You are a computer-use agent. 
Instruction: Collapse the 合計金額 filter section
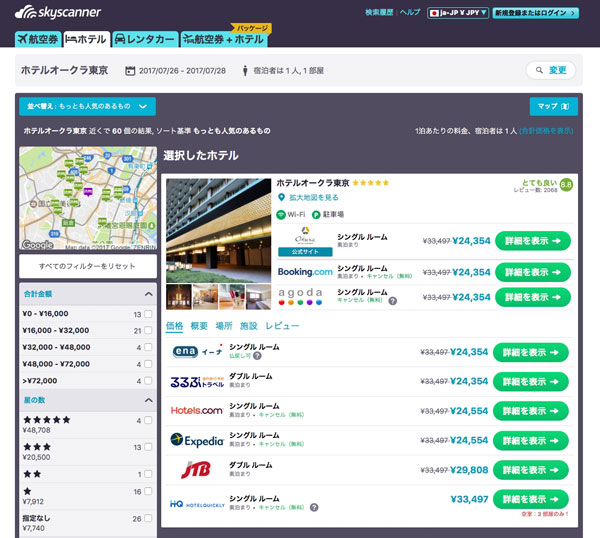click(x=148, y=294)
